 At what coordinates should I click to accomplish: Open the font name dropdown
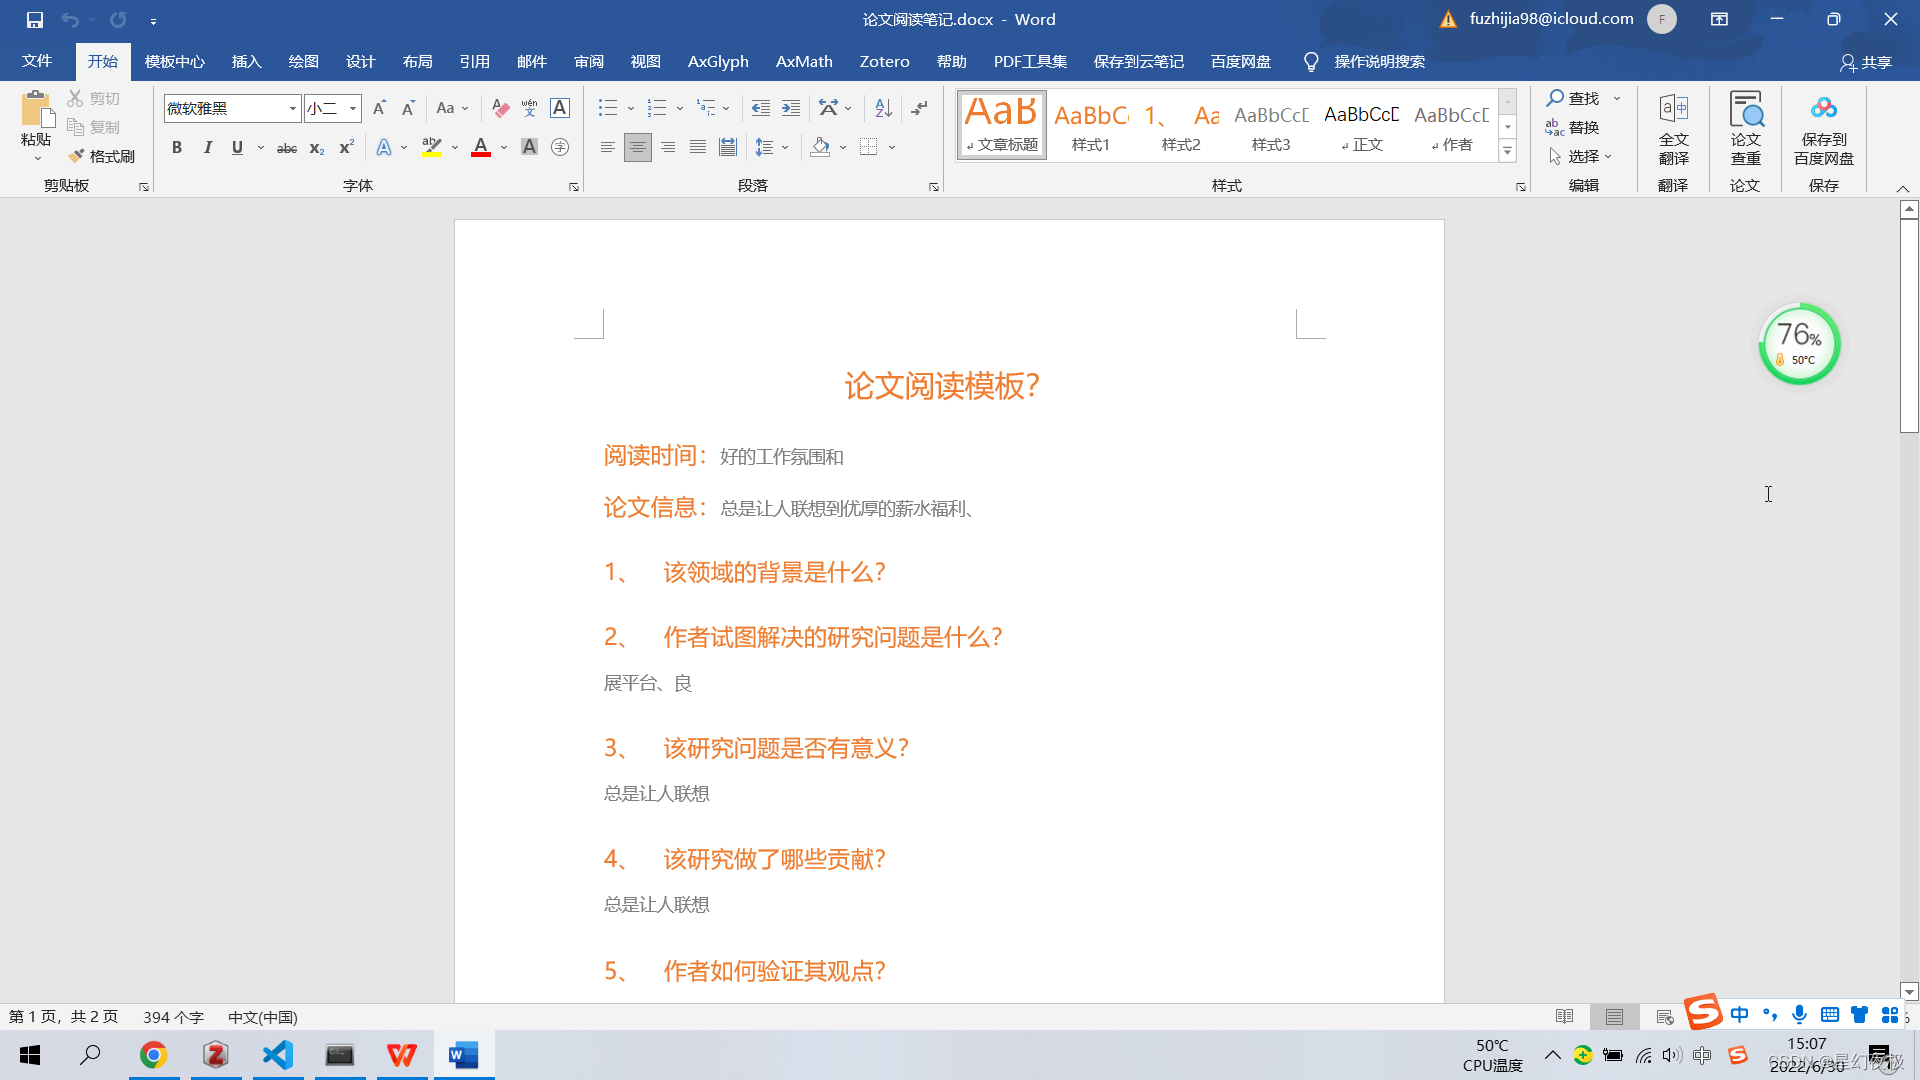click(x=291, y=108)
